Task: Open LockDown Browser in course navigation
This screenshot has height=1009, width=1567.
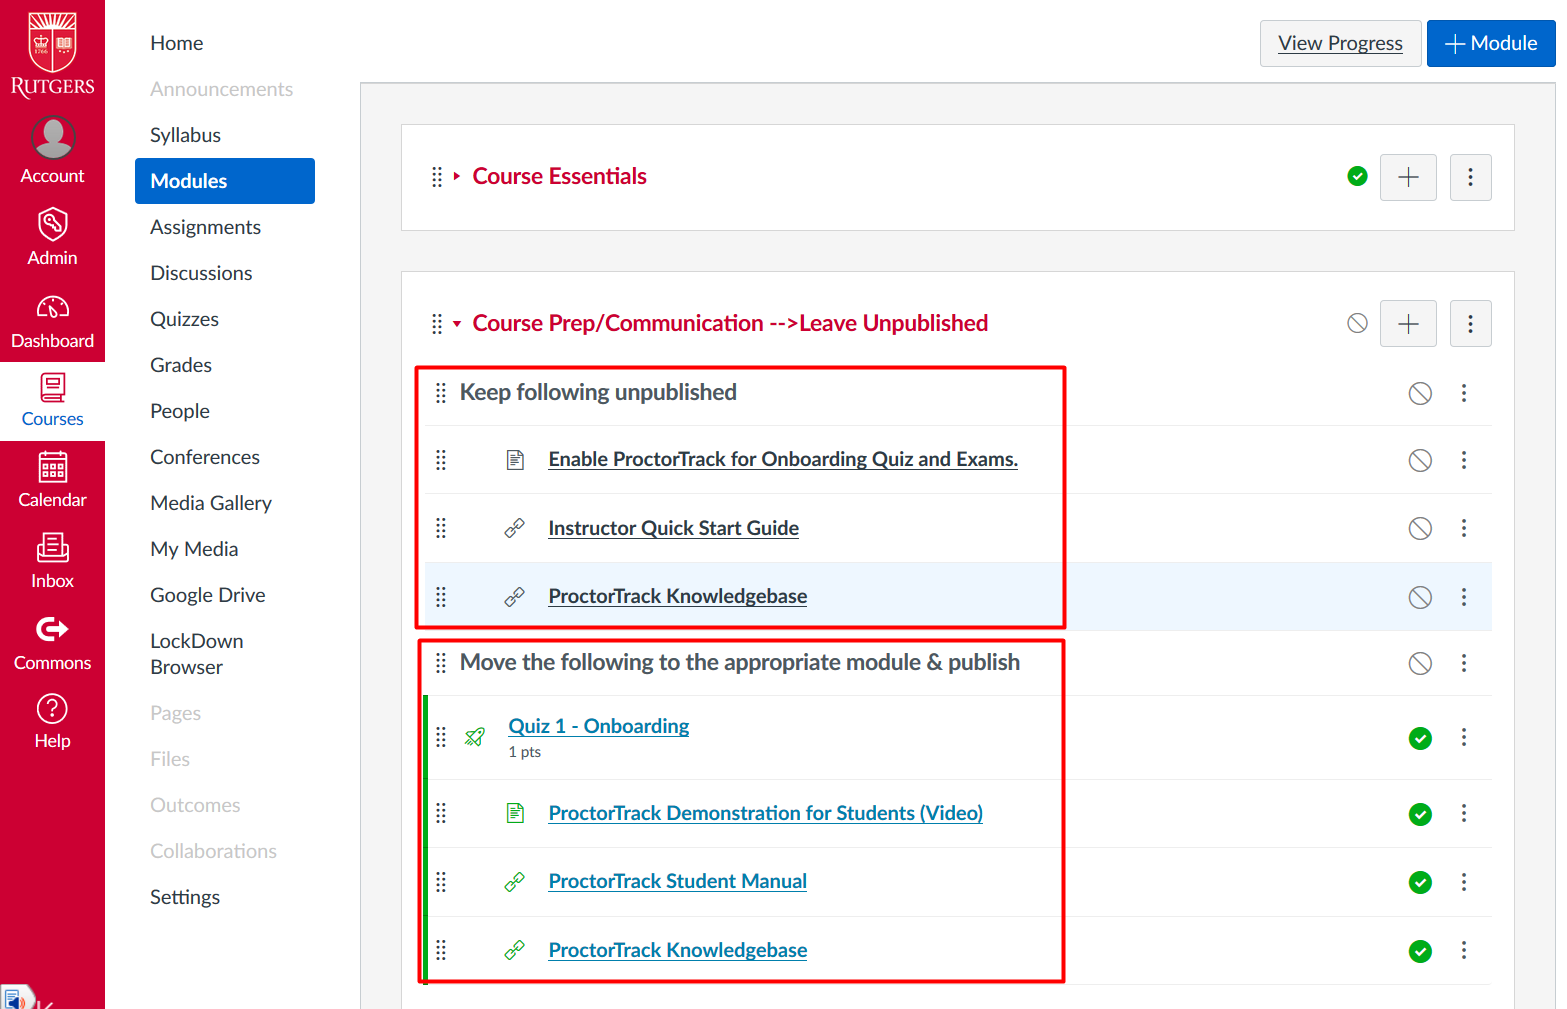Action: coord(197,654)
